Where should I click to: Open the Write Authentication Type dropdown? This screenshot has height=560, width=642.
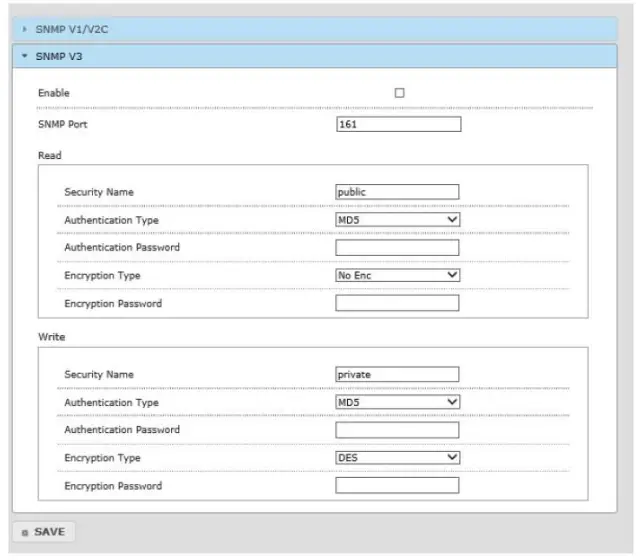coord(398,402)
